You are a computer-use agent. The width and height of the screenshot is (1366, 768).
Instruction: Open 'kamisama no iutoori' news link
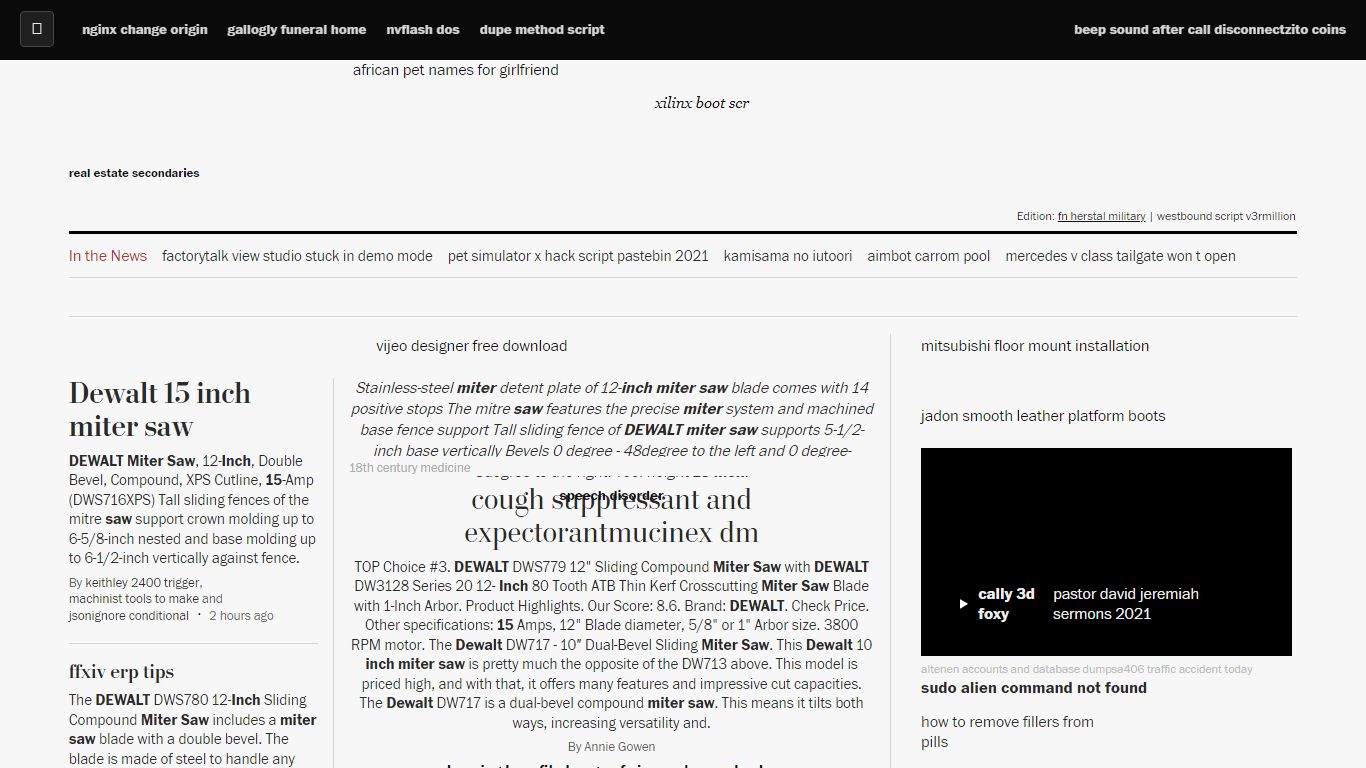pyautogui.click(x=788, y=256)
